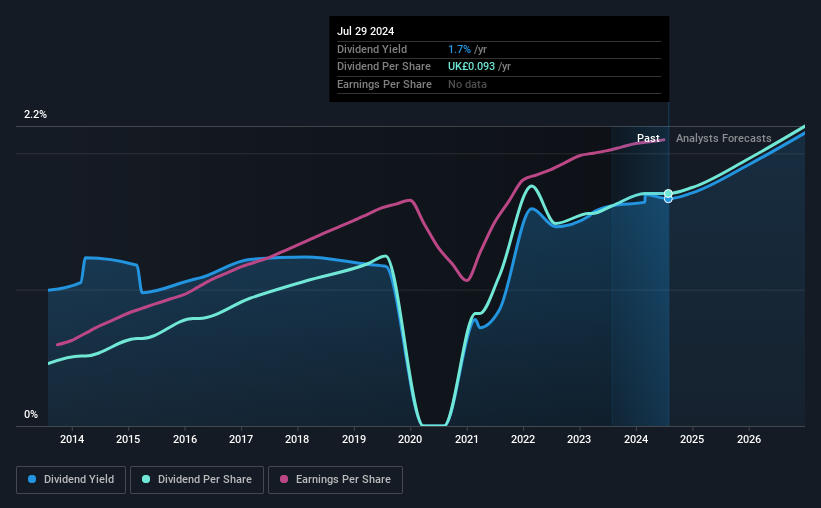Click the tooltip Dividend Yield row label

[372, 49]
